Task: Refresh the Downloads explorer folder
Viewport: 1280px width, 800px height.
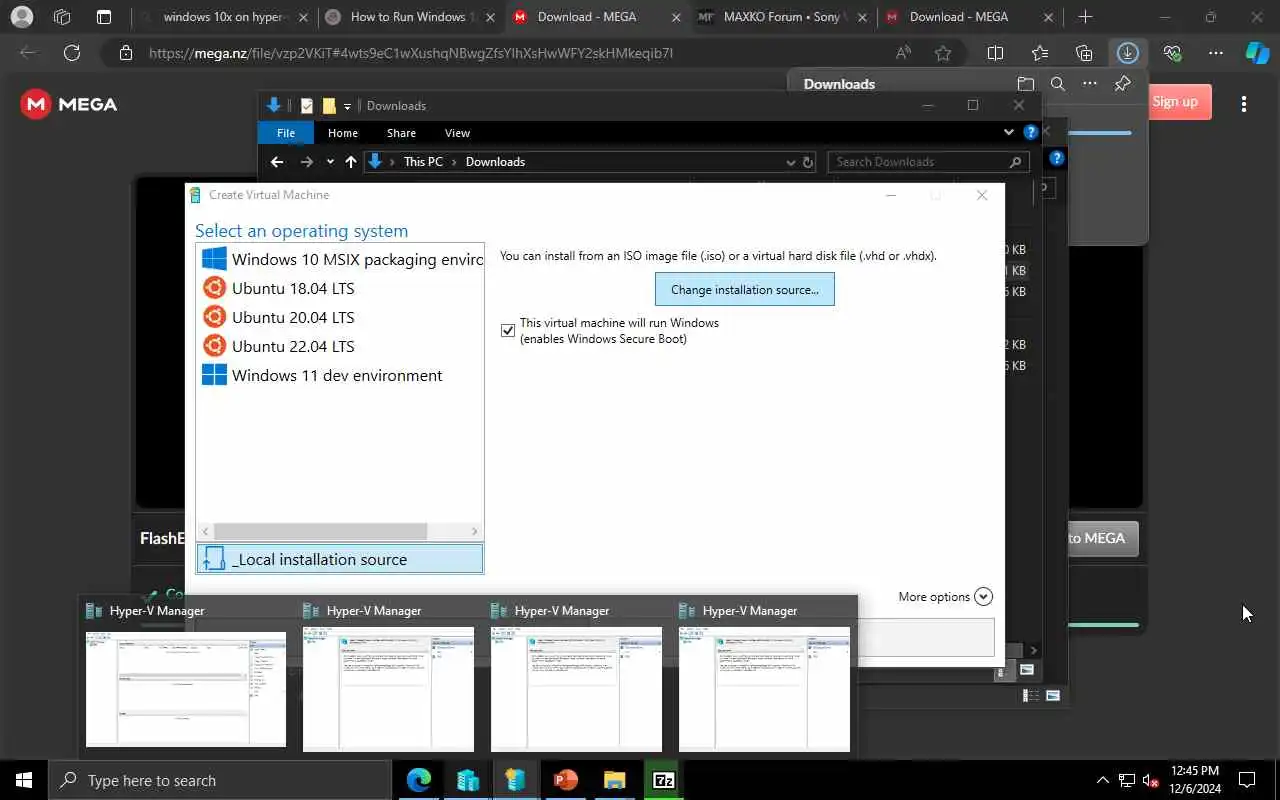Action: click(809, 162)
